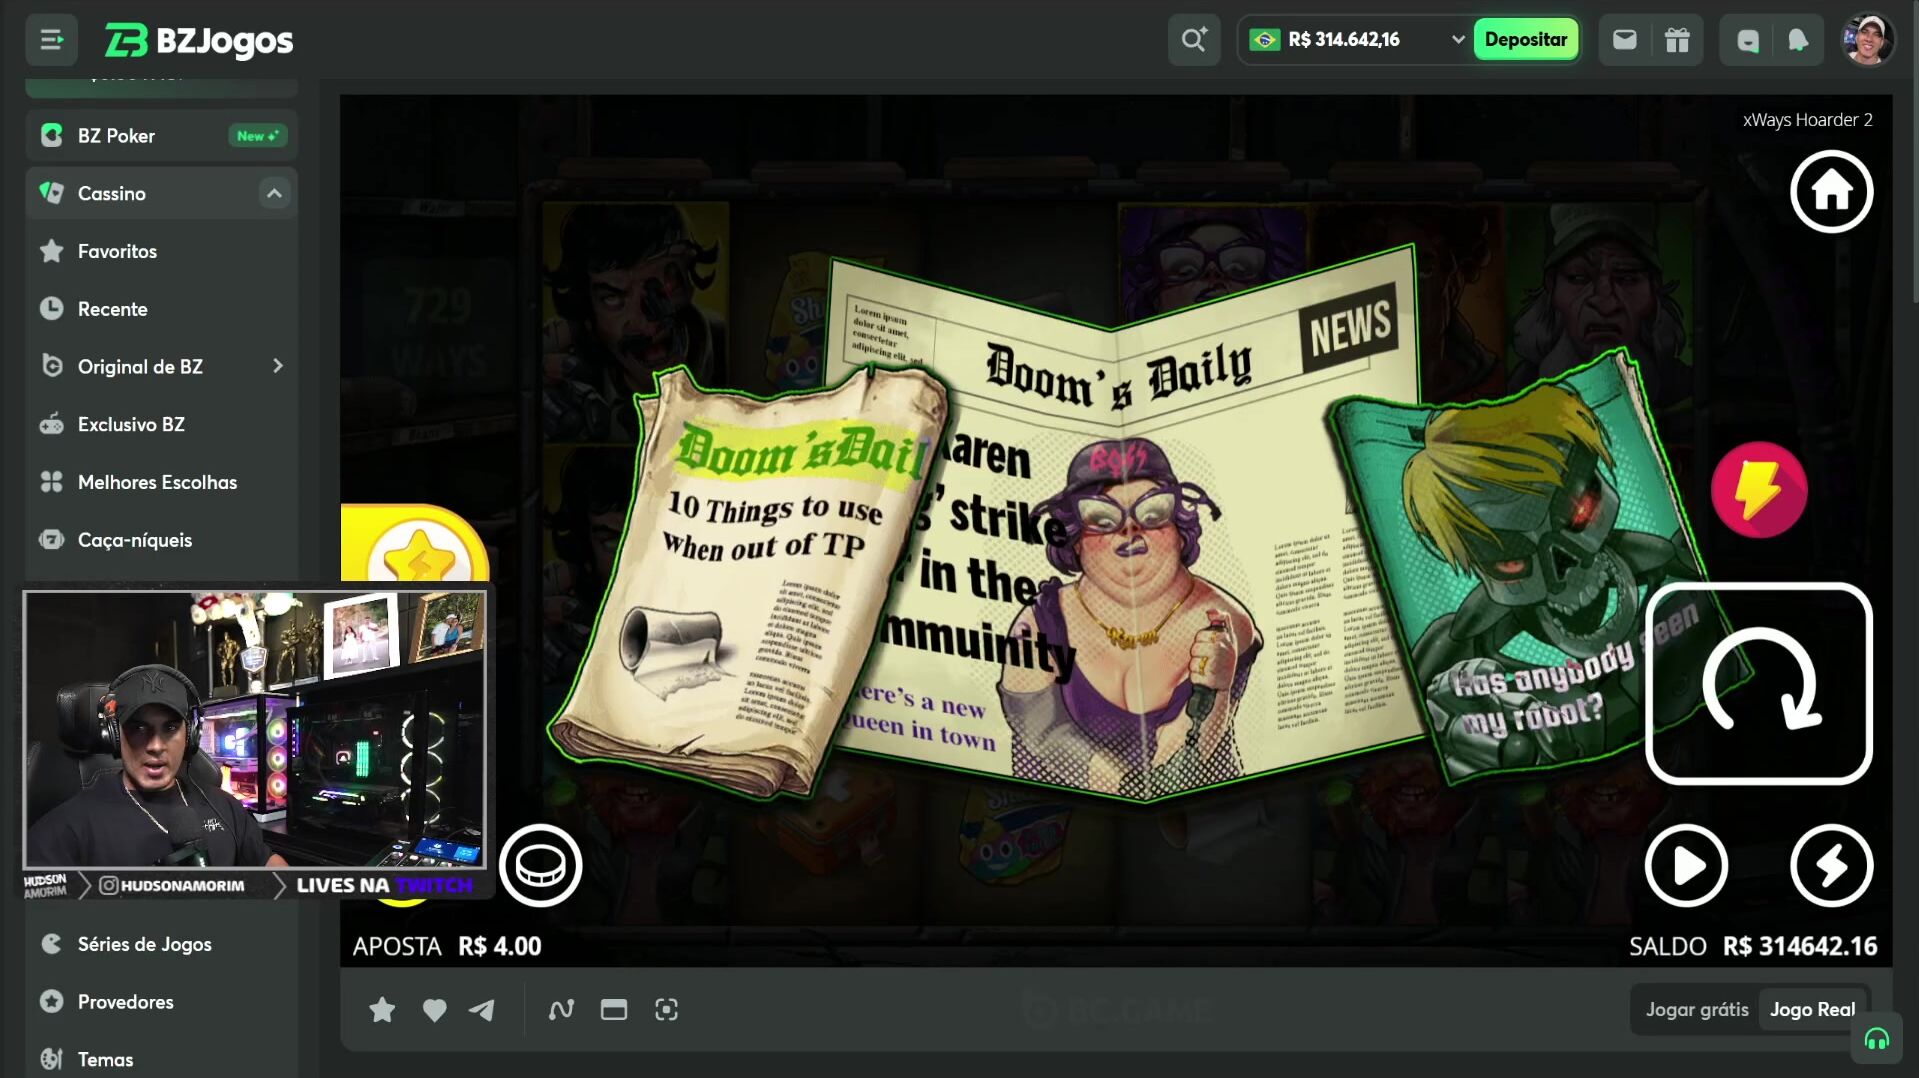Toggle the sidebar hamburger menu

coord(51,40)
